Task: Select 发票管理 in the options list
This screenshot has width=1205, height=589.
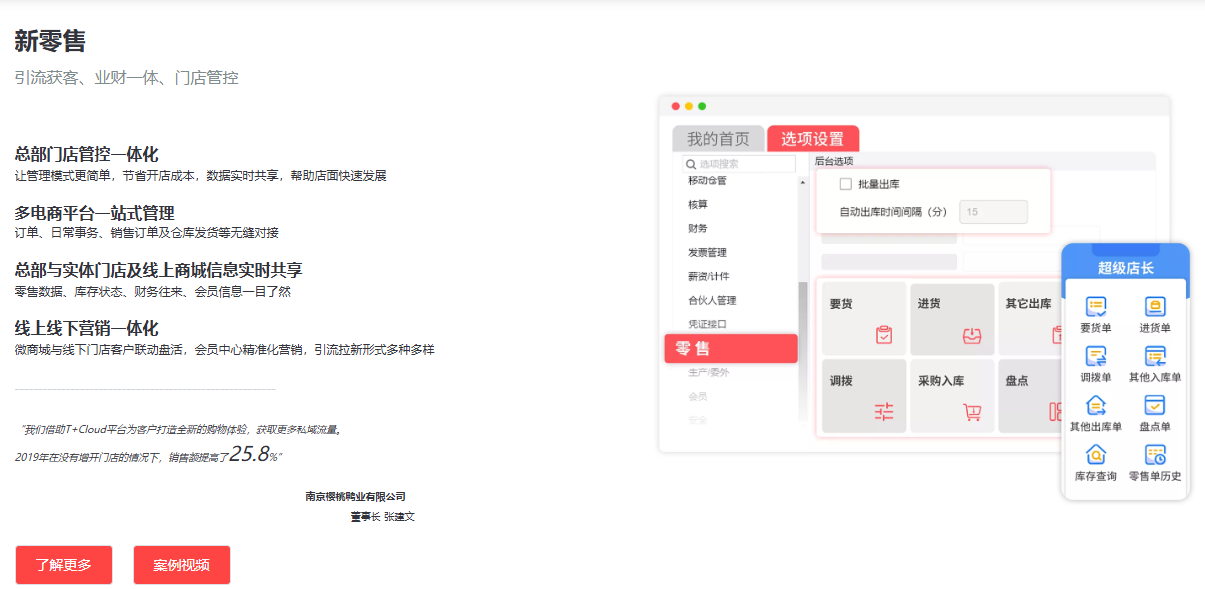Action: coord(707,252)
